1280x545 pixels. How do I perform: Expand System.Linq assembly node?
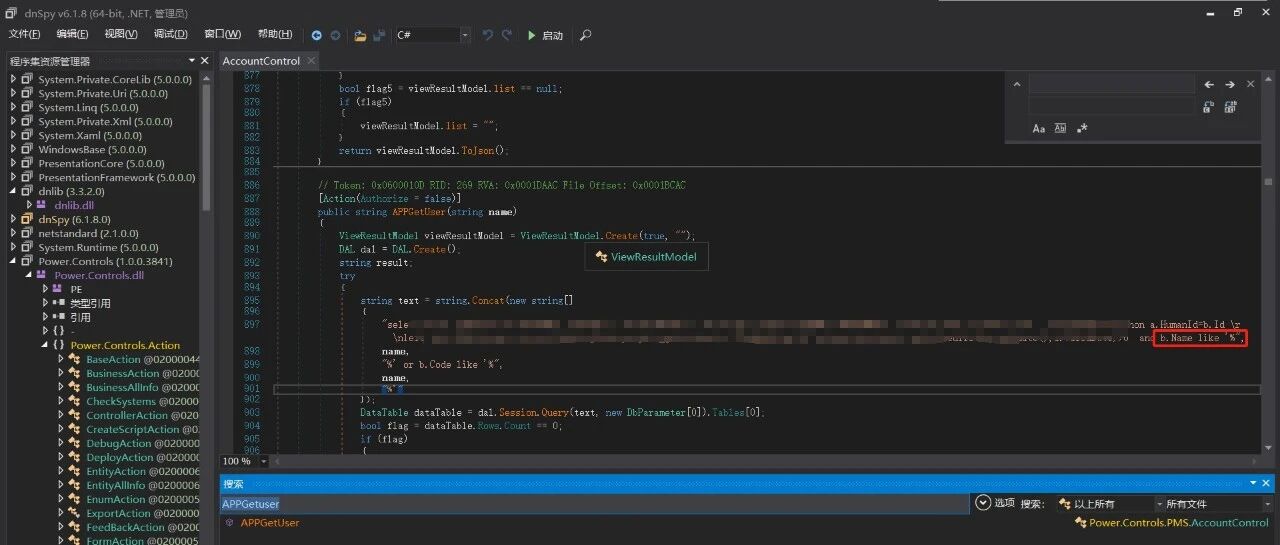pyautogui.click(x=14, y=107)
